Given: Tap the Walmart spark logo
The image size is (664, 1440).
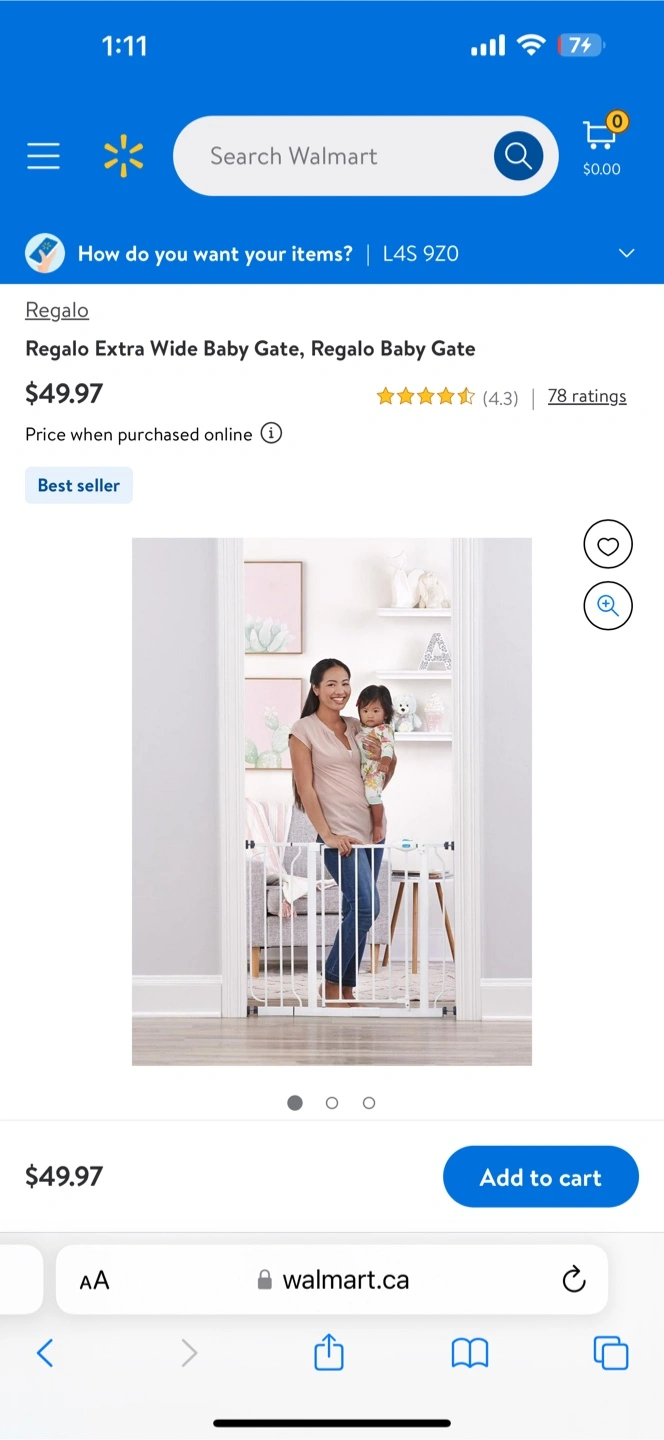Looking at the screenshot, I should pos(123,157).
